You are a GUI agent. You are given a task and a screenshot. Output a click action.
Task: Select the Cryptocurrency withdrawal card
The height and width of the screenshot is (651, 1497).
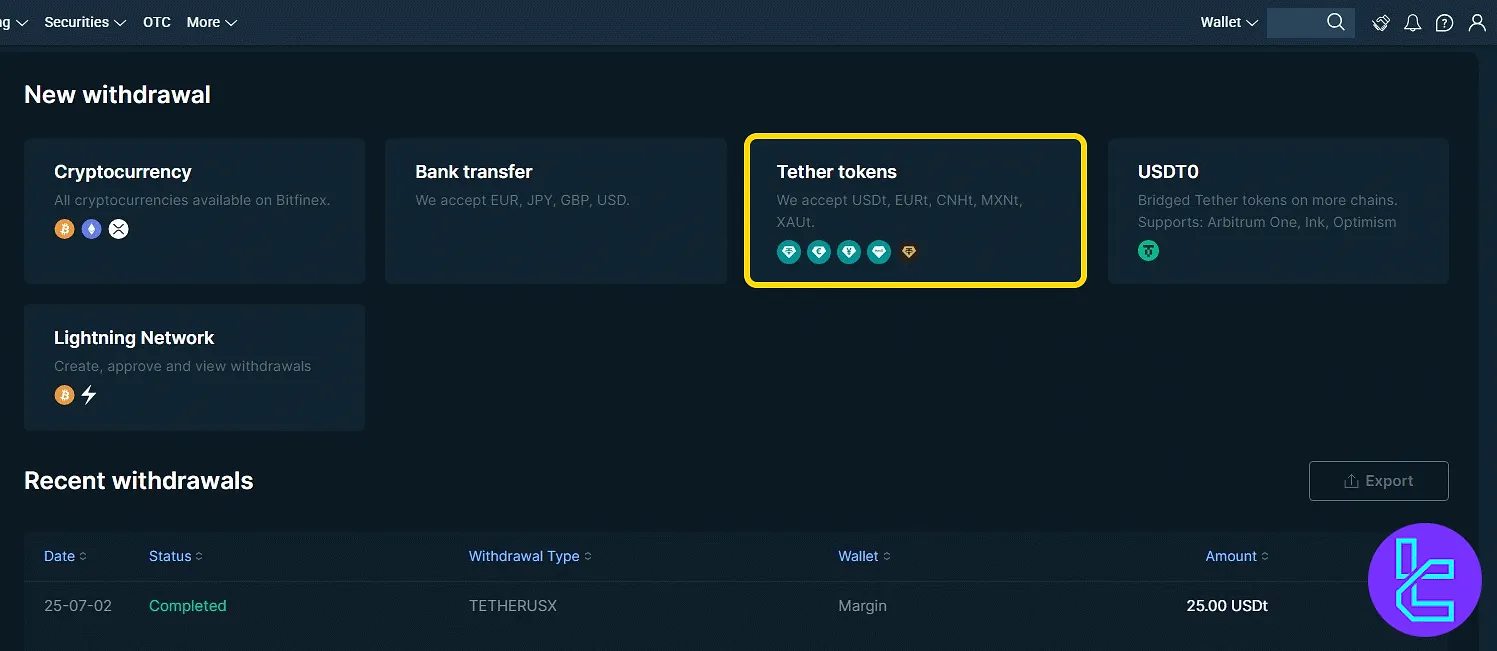pos(195,211)
